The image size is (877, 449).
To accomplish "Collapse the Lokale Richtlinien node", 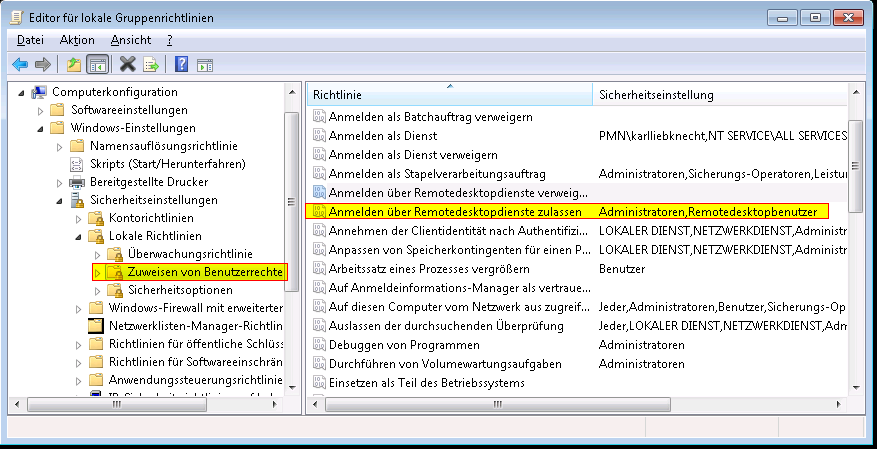I will pos(78,236).
